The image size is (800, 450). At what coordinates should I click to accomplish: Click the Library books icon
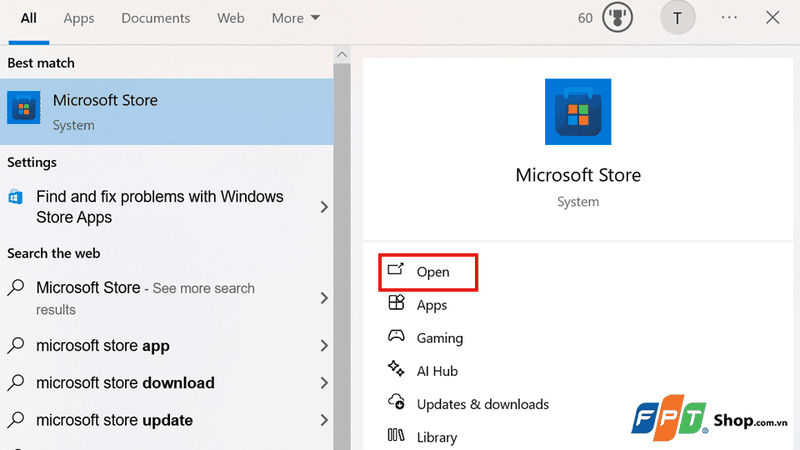pos(396,435)
